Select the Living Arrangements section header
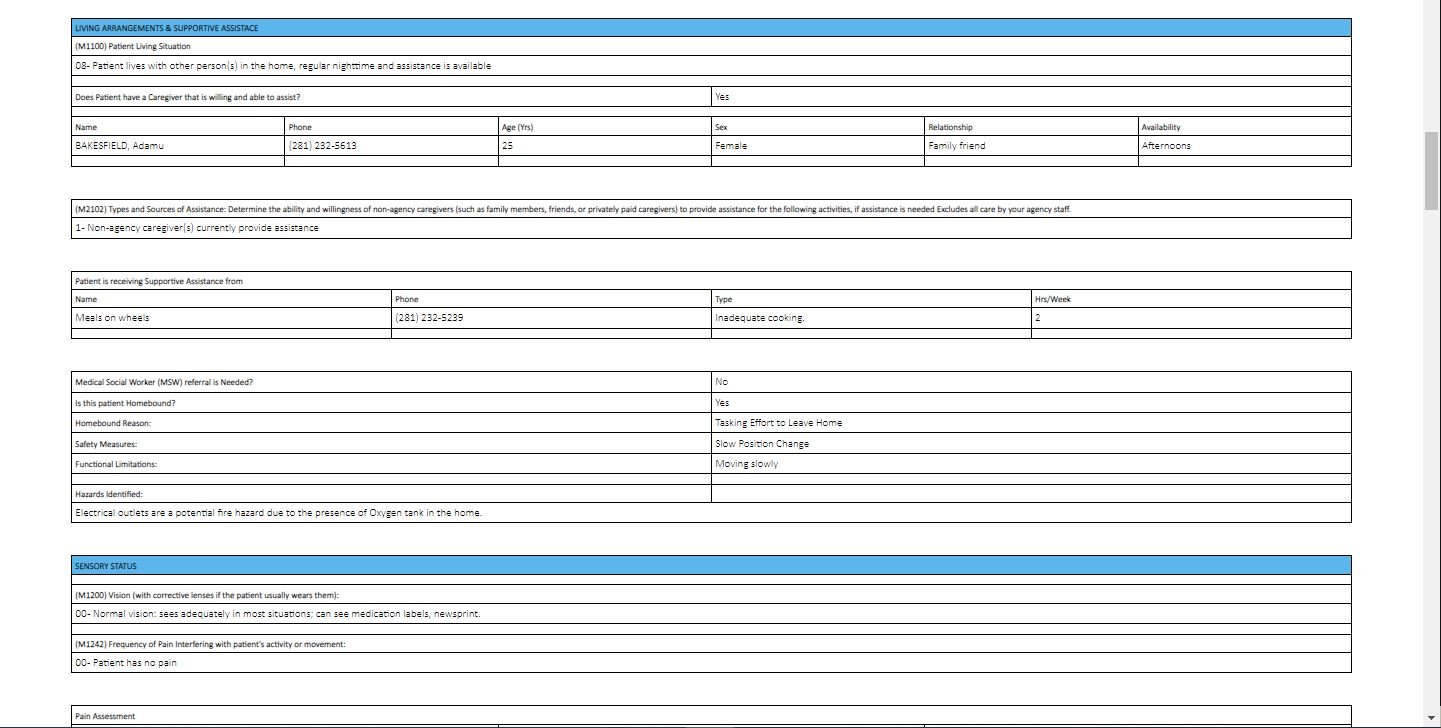1441x728 pixels. coord(166,28)
